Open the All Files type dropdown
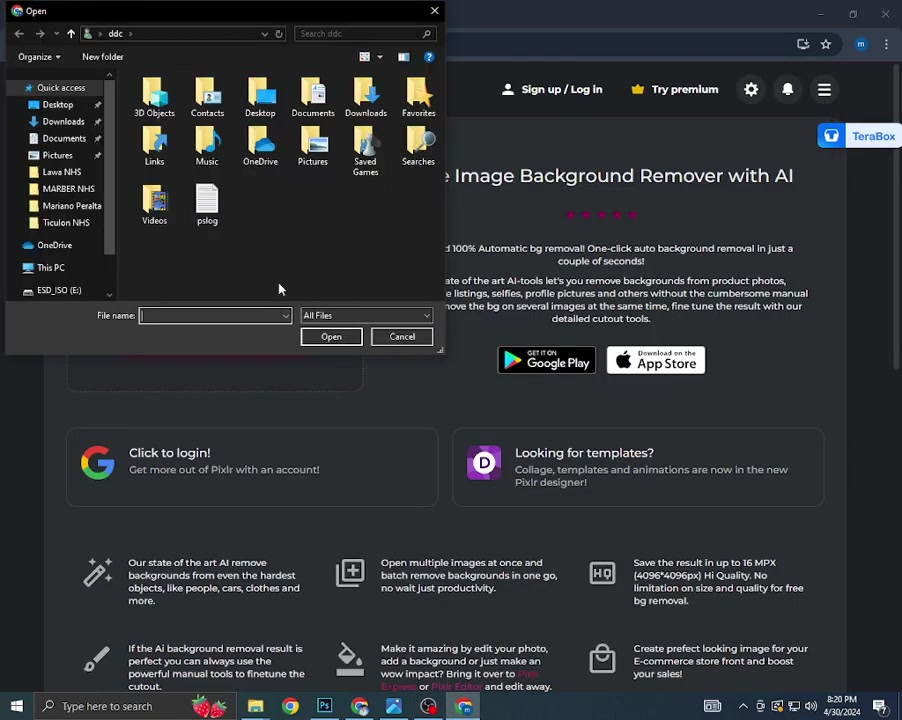This screenshot has width=902, height=720. pyautogui.click(x=366, y=316)
